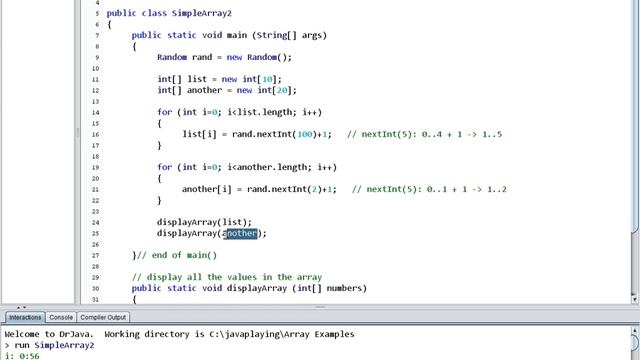The height and width of the screenshot is (360, 640).
Task: Click the Interactions pane scrollbar thumb
Action: 635,342
